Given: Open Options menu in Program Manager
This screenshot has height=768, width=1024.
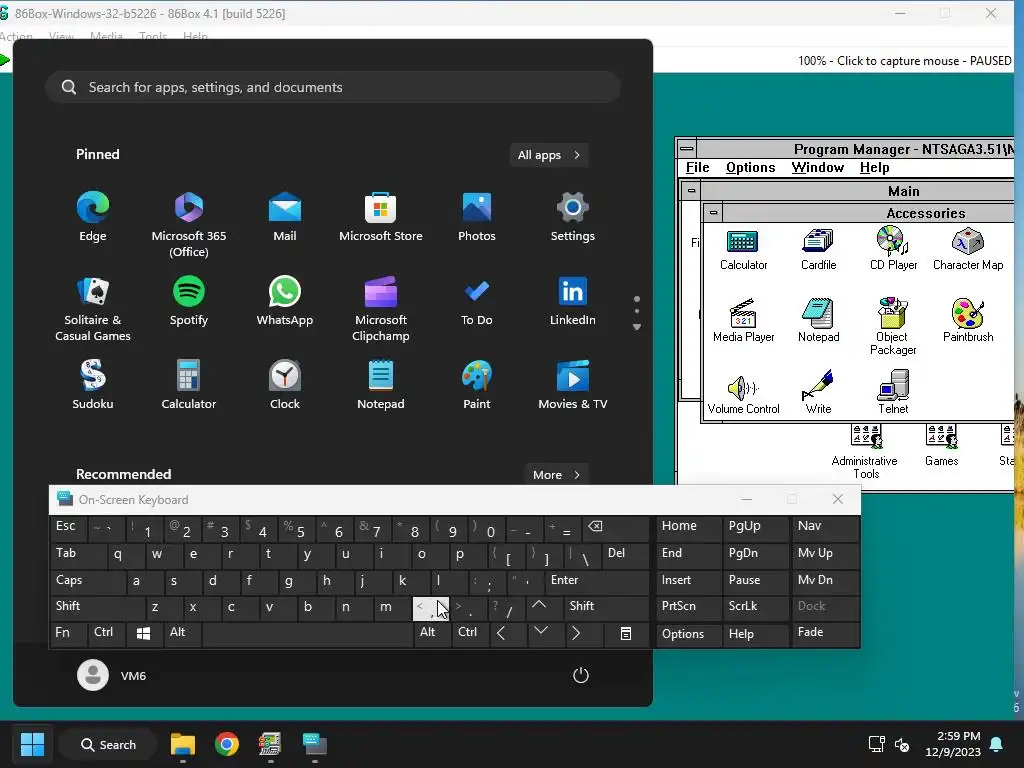Looking at the screenshot, I should click(750, 167).
